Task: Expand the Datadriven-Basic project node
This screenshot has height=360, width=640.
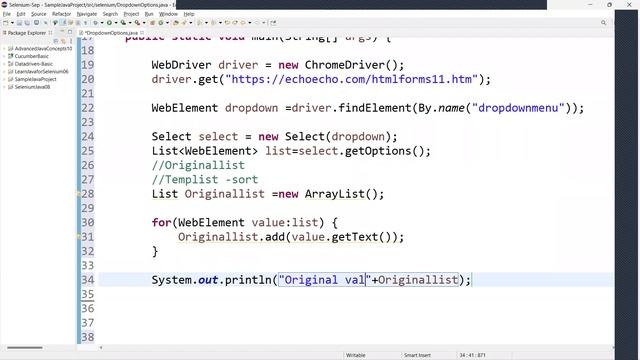Action: tap(4, 64)
